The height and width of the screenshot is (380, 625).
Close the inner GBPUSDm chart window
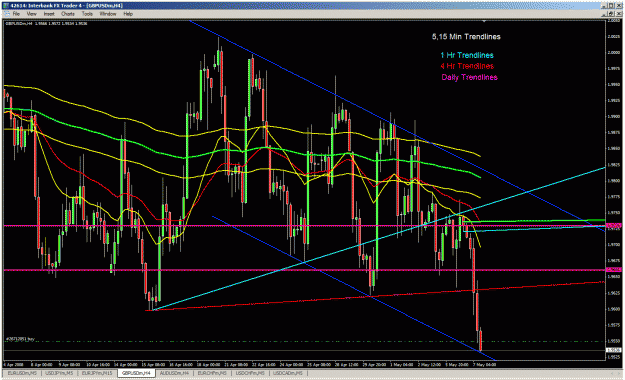619,14
